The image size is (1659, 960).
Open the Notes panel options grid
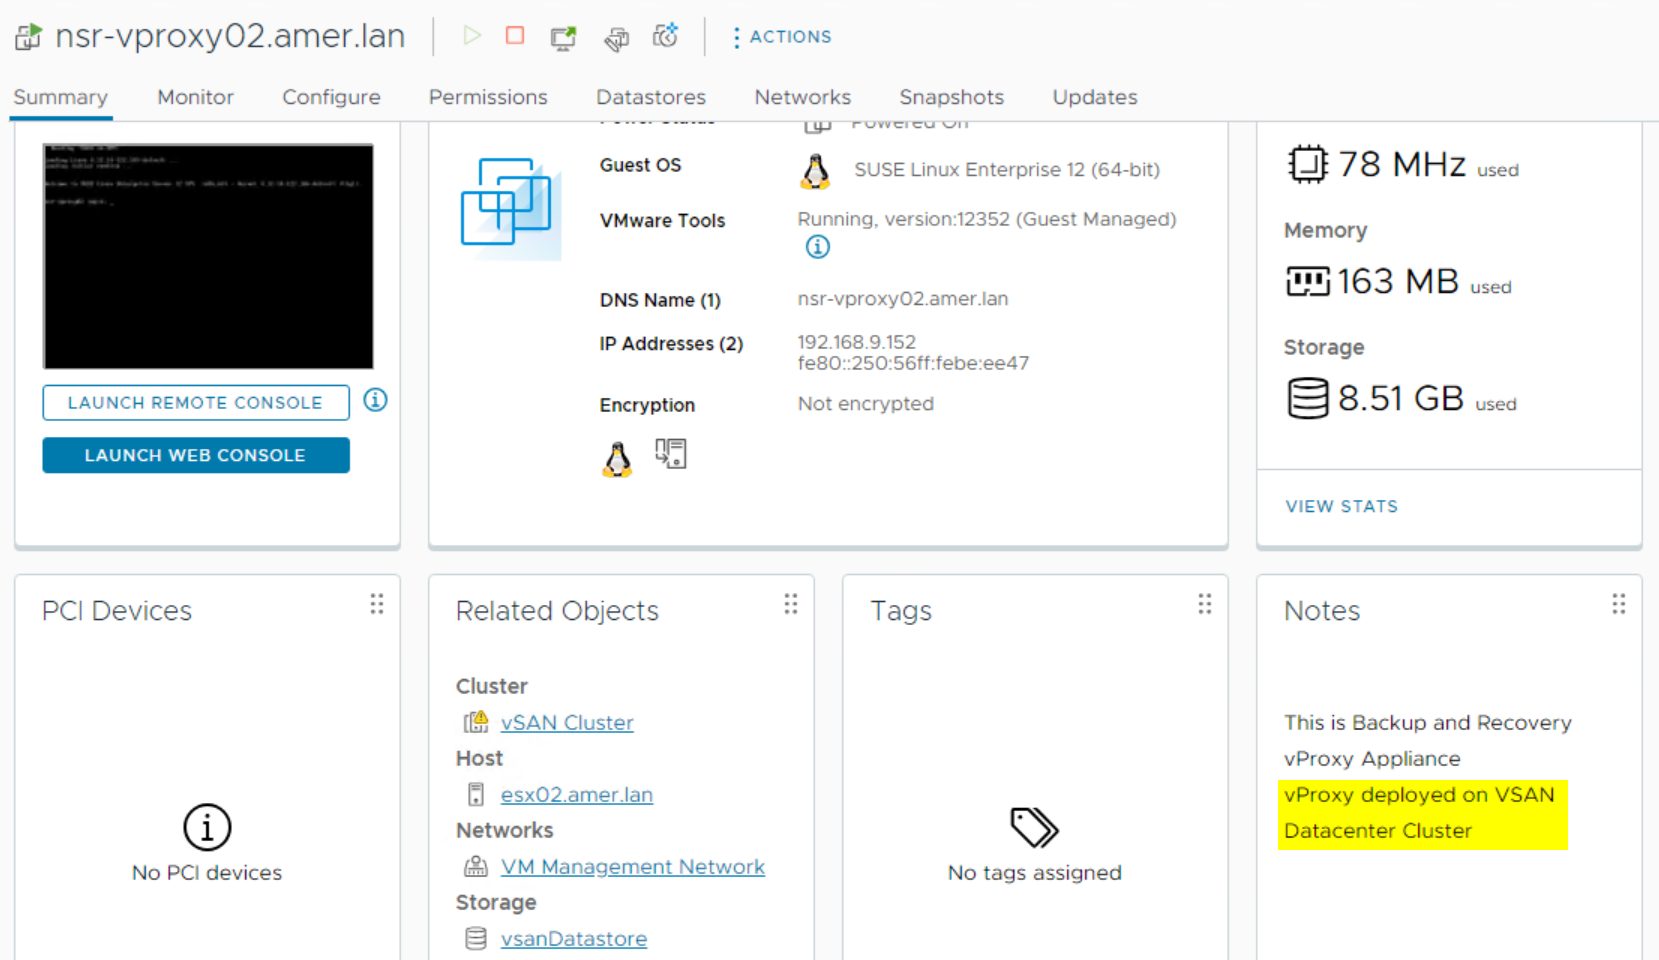(x=1618, y=604)
